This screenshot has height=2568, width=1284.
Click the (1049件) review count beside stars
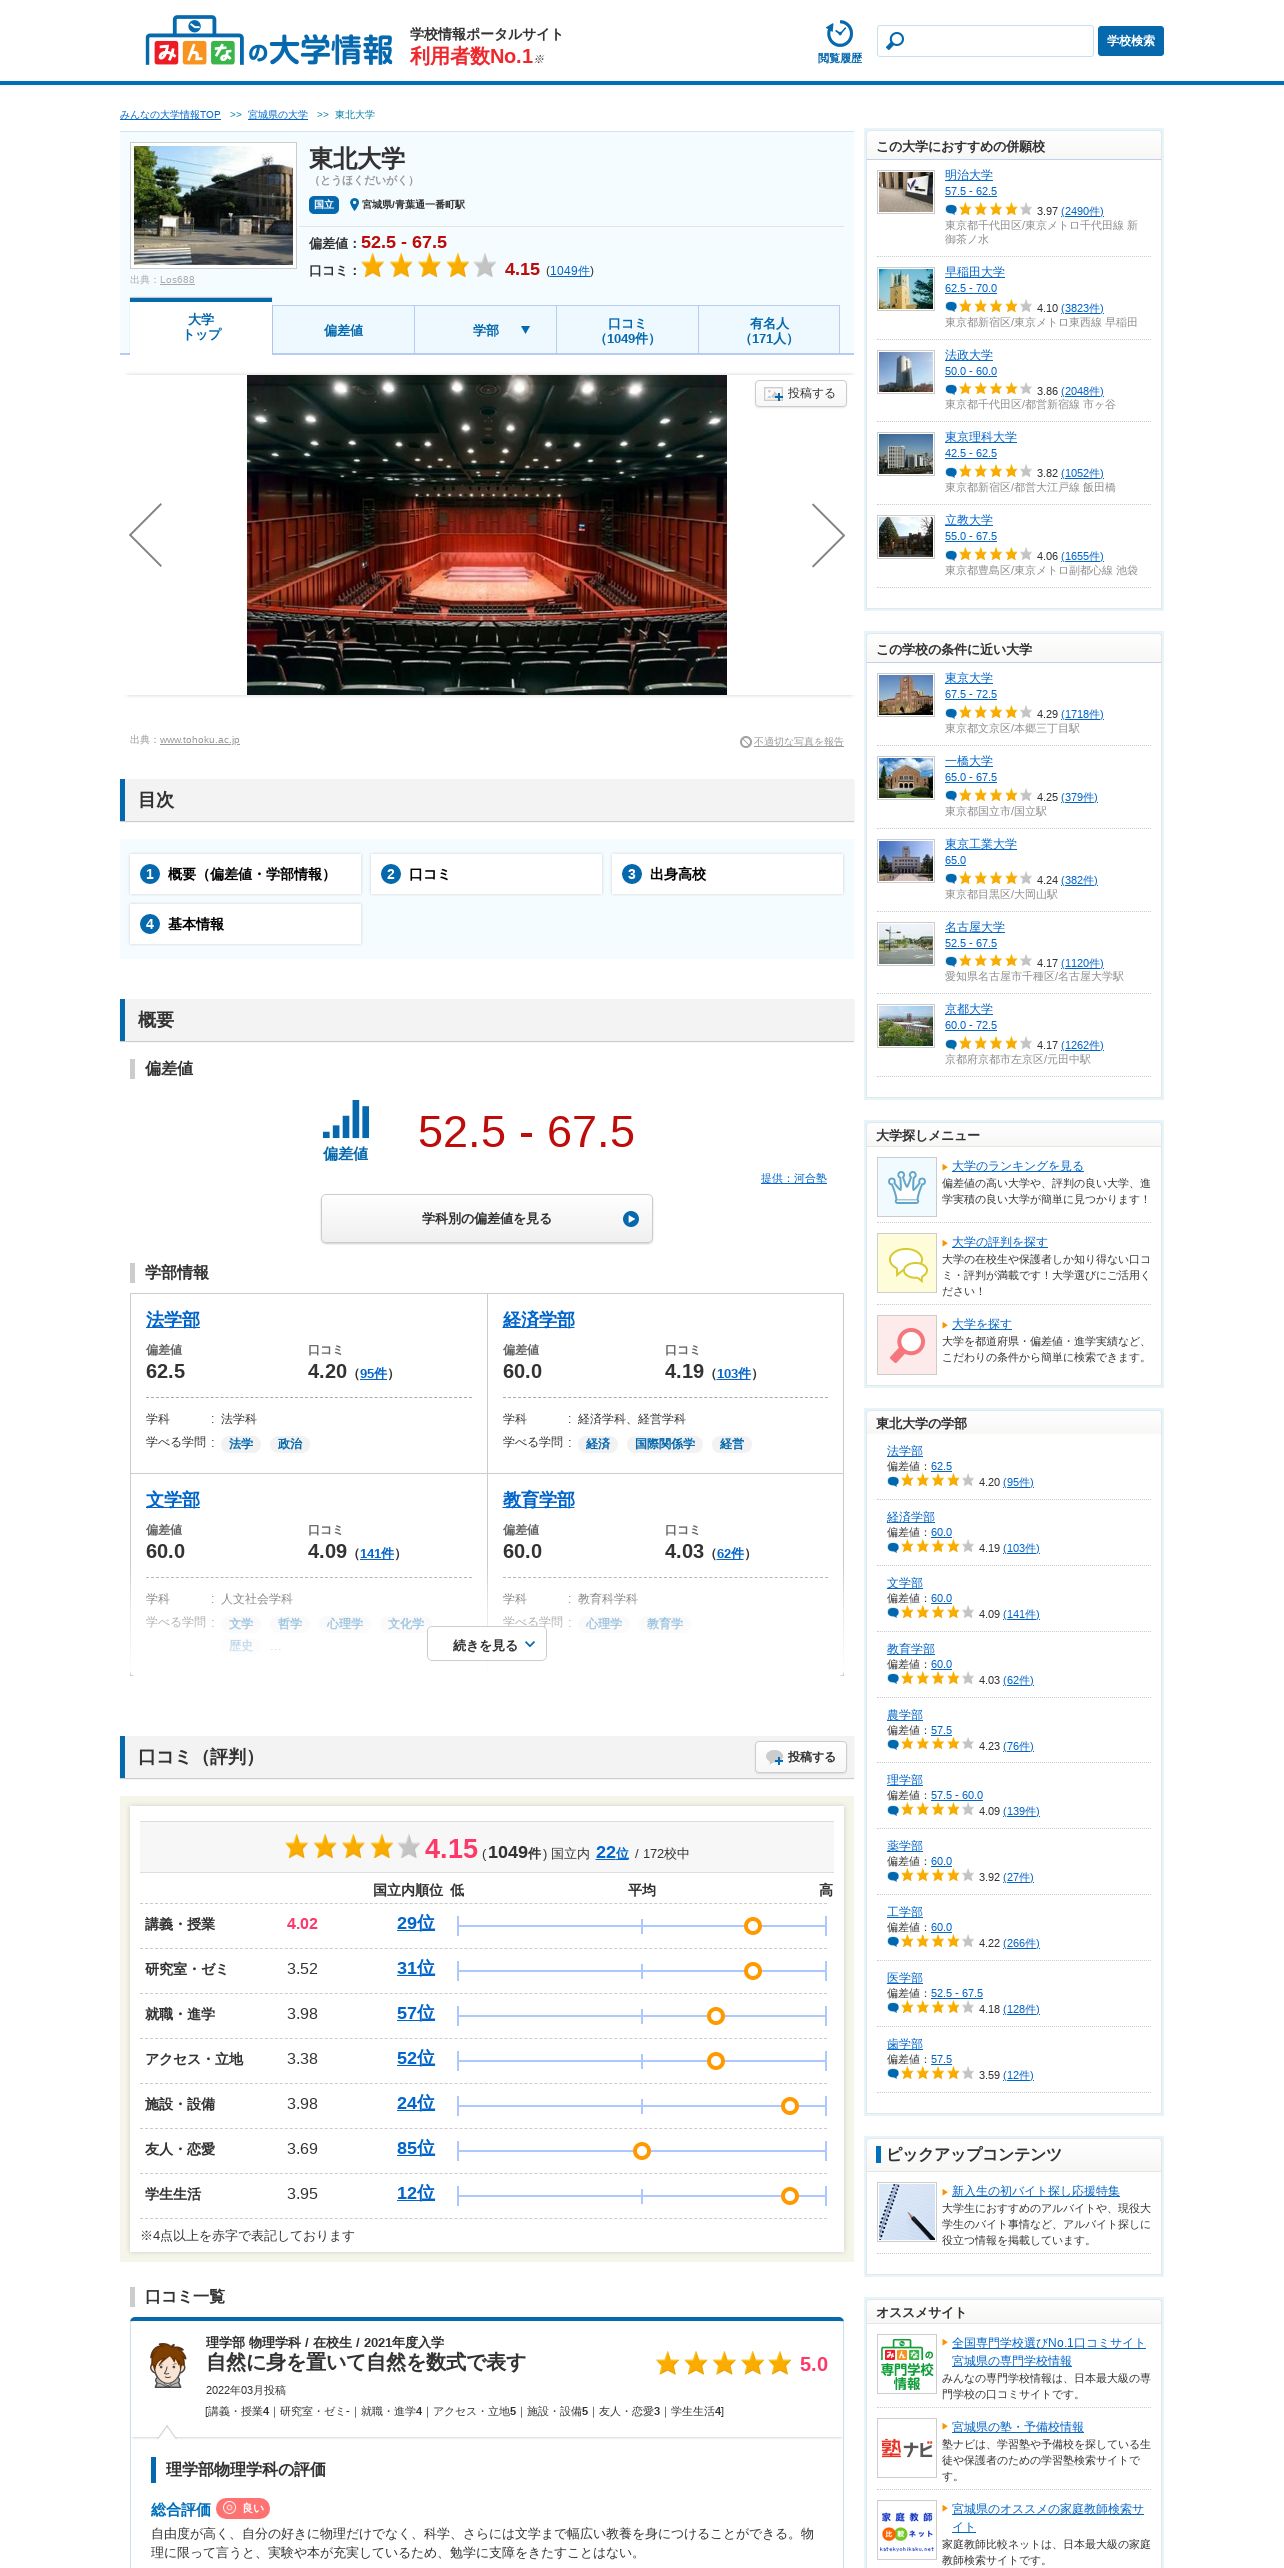(569, 271)
